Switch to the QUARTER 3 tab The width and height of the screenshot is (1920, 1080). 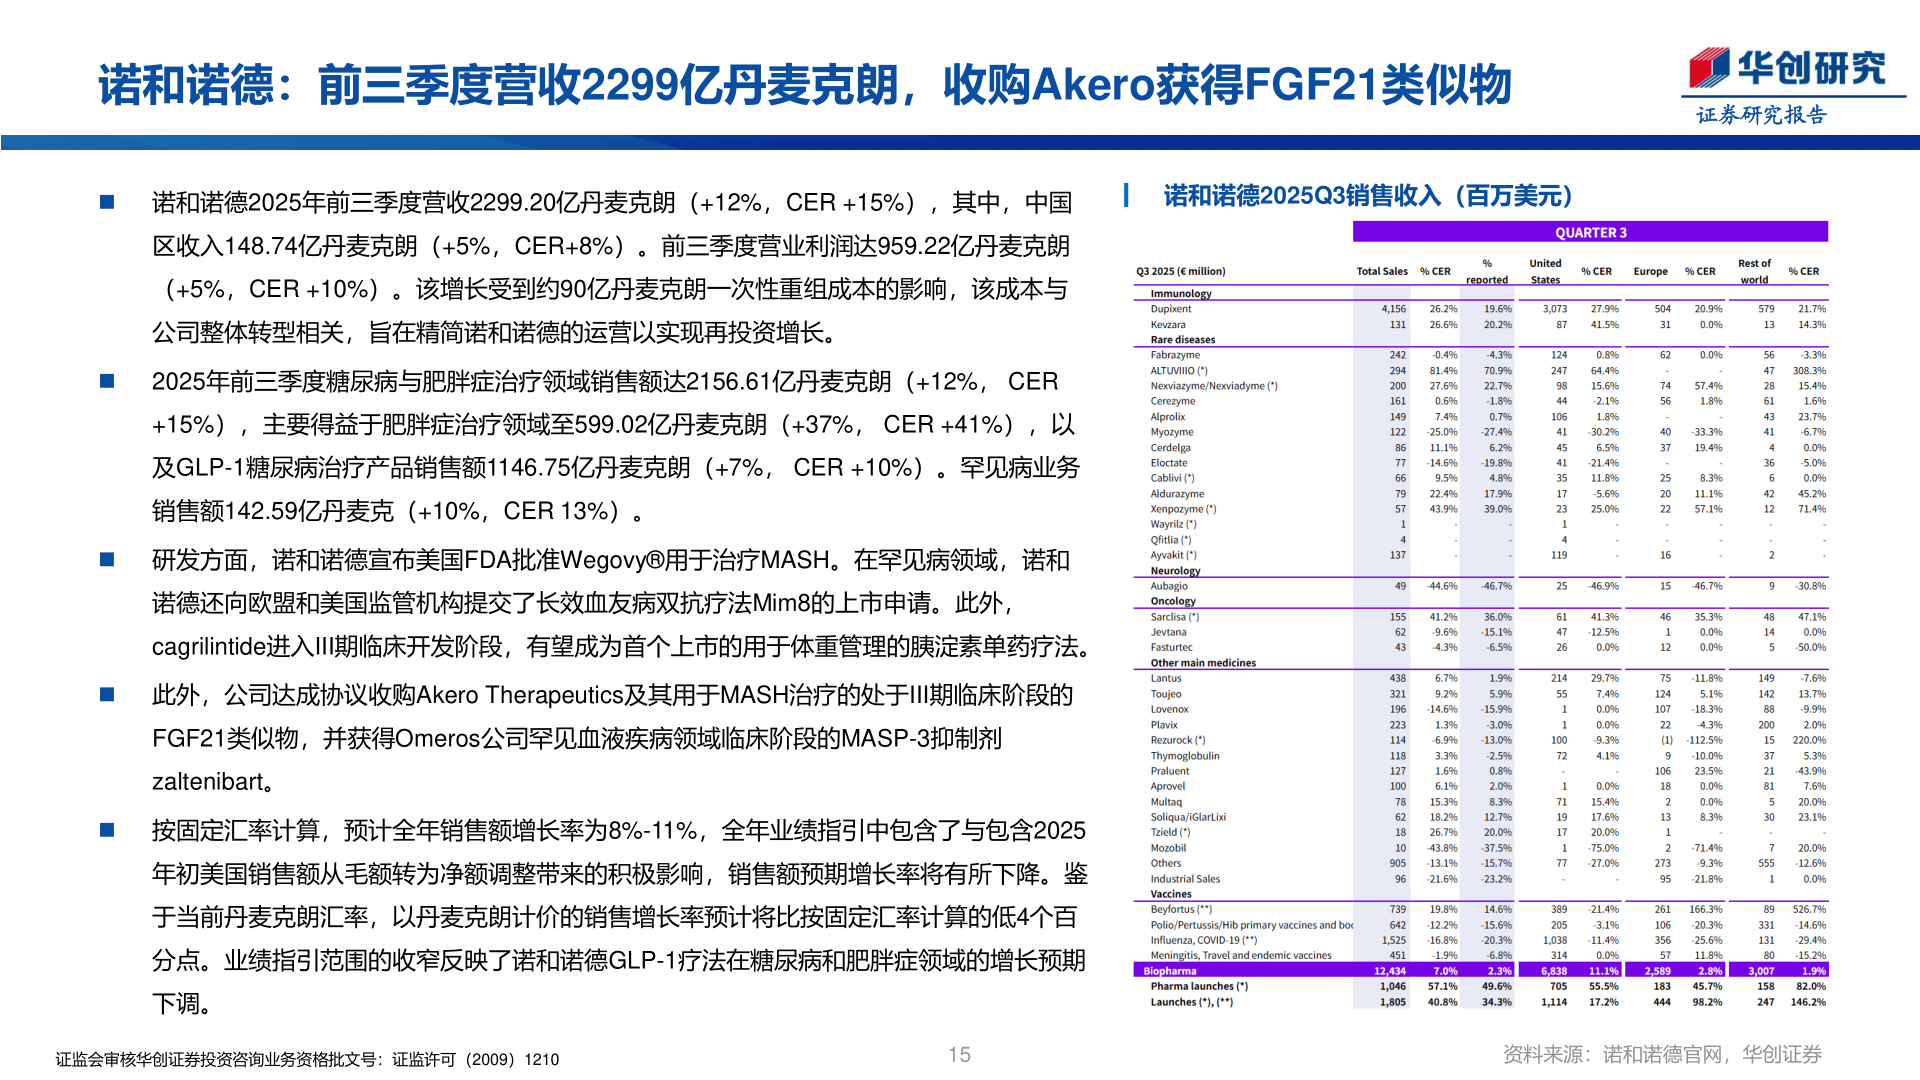pos(1590,231)
